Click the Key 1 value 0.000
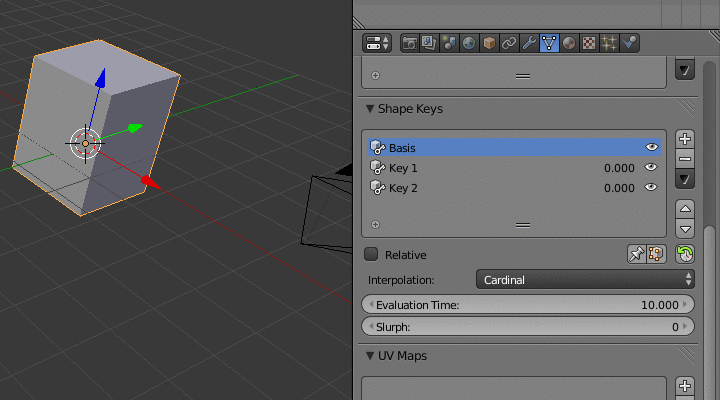 (x=619, y=168)
